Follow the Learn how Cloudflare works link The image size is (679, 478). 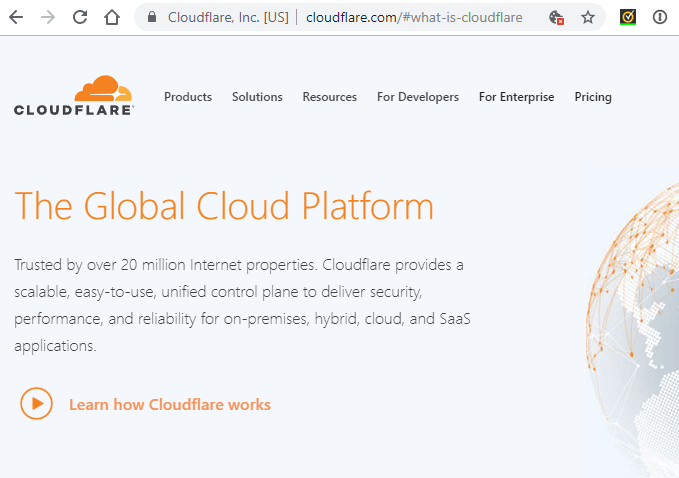[x=170, y=404]
